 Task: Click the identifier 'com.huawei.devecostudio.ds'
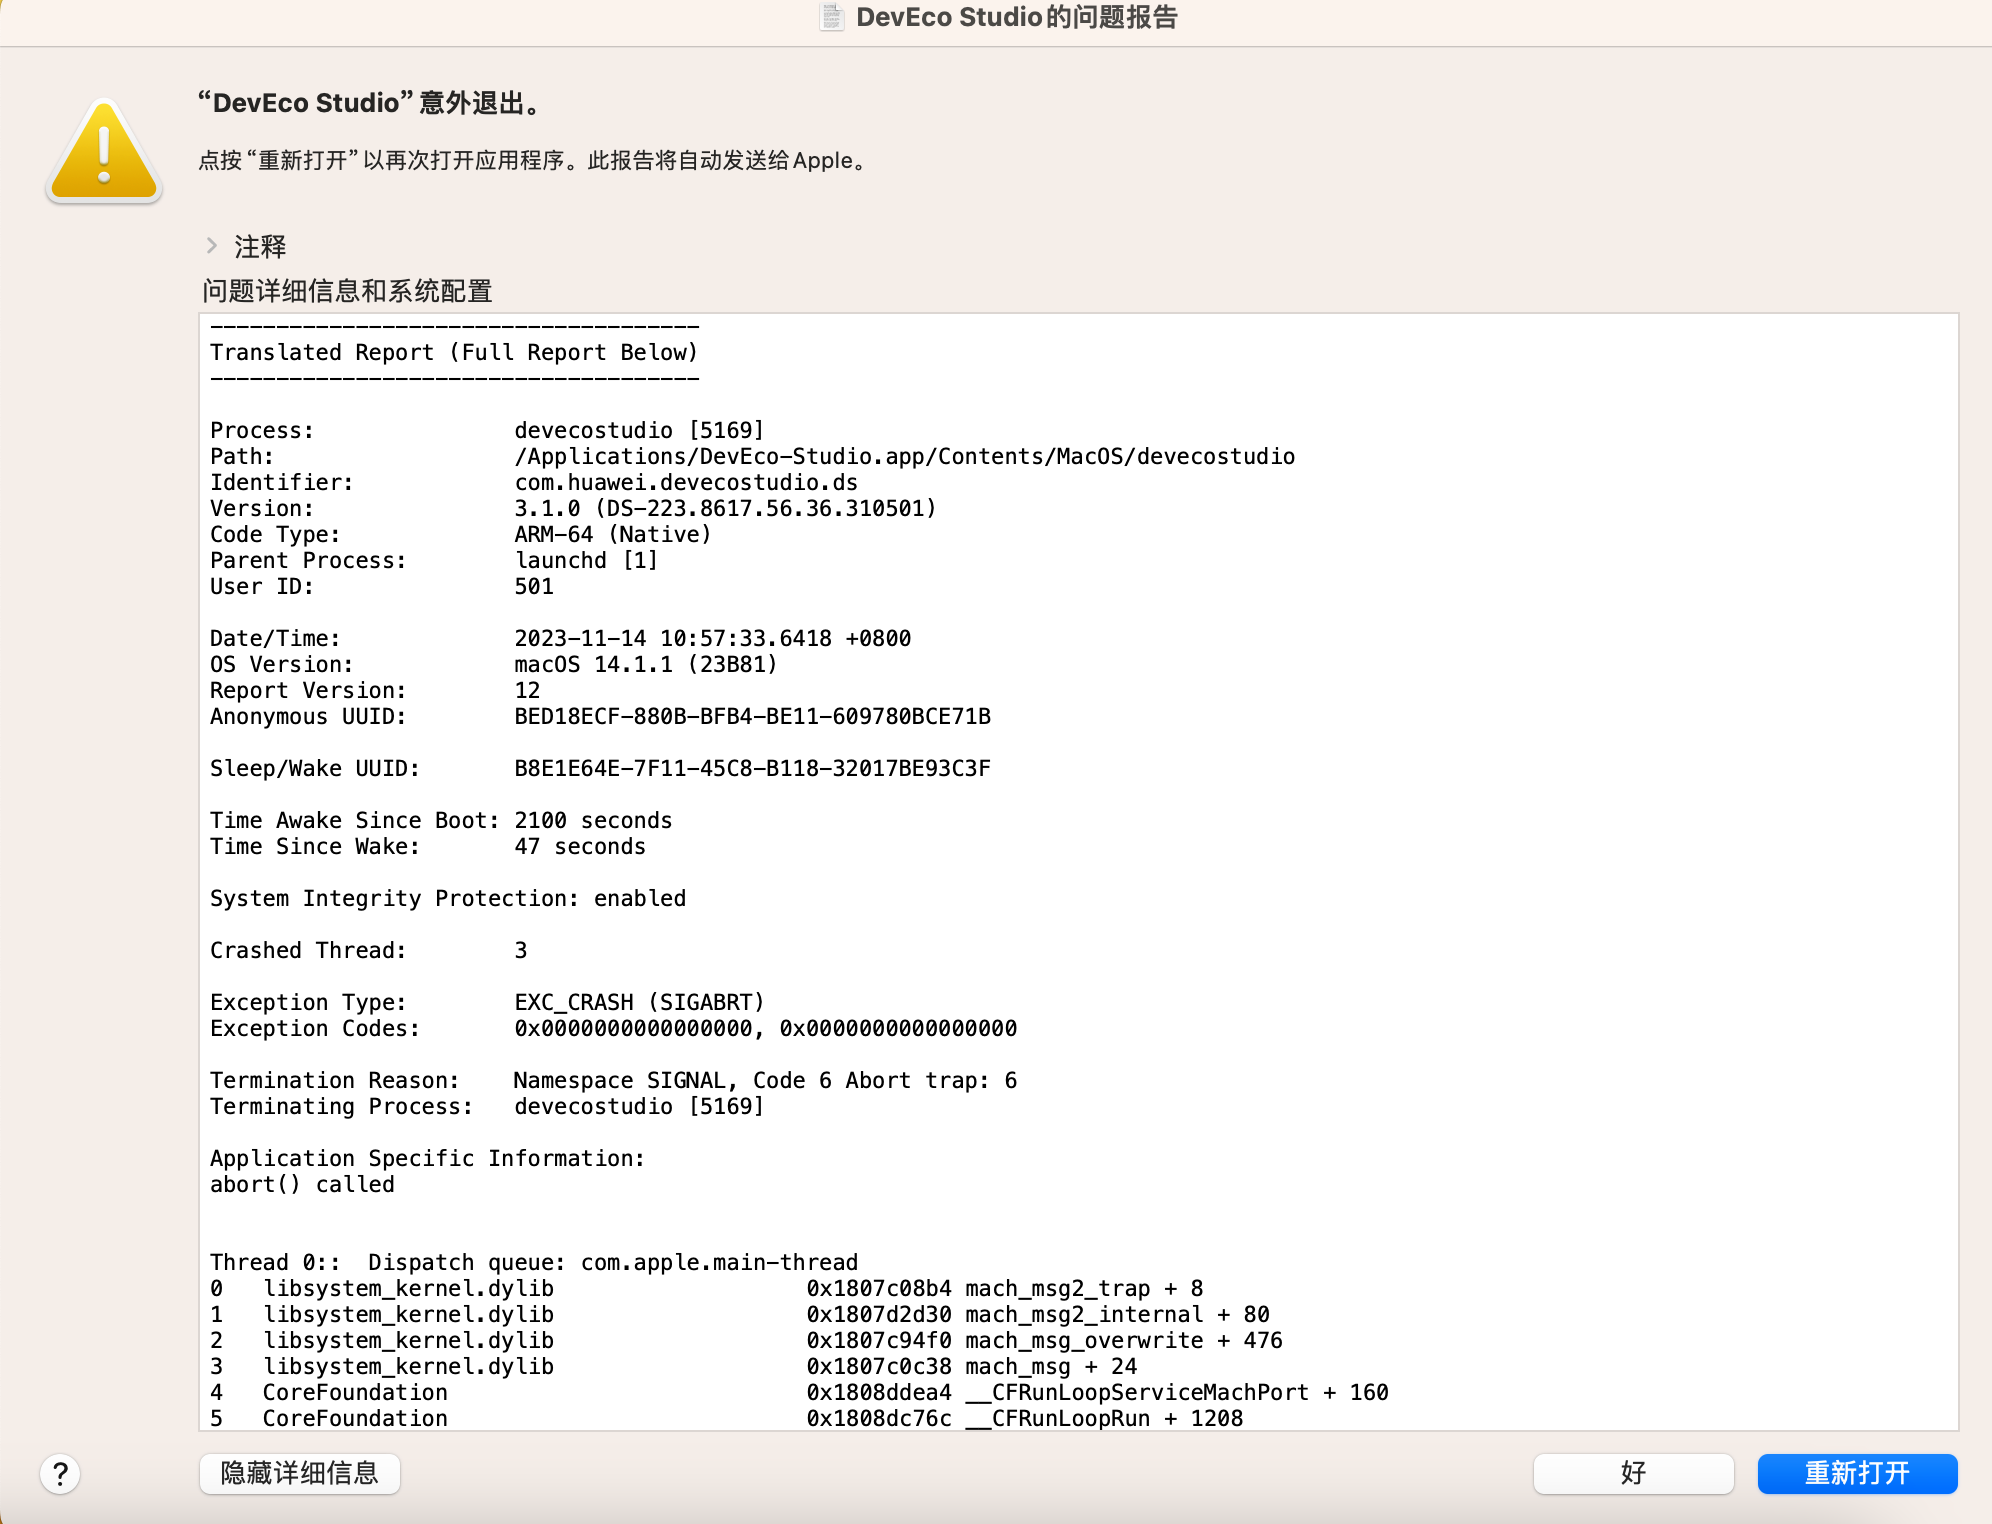click(686, 482)
